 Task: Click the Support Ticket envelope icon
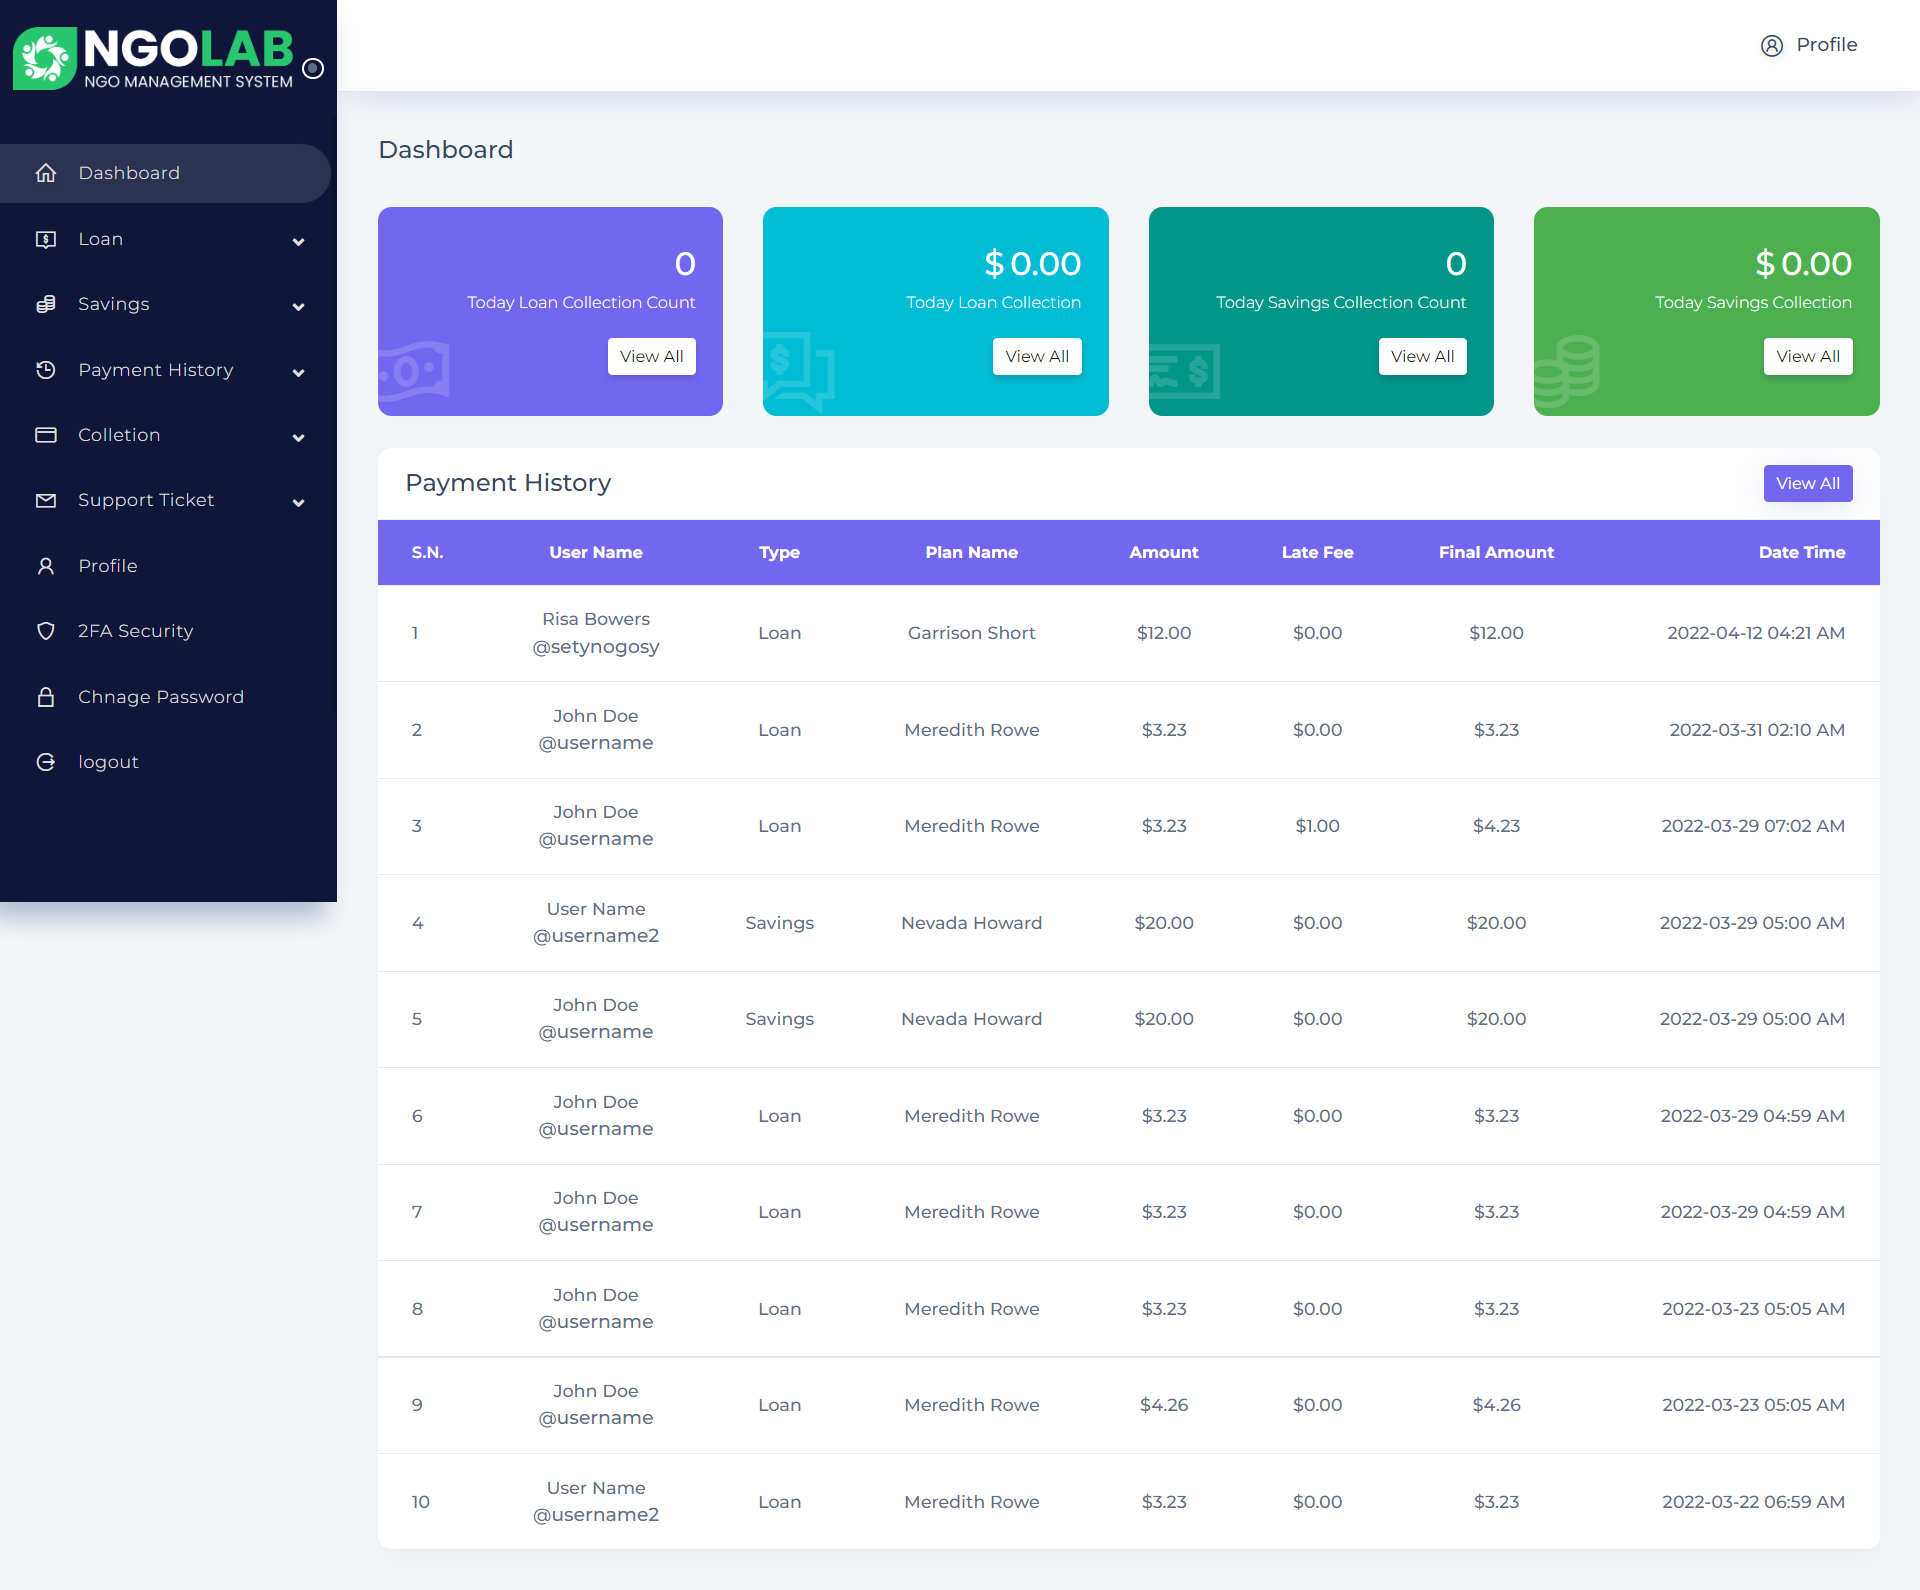[46, 500]
